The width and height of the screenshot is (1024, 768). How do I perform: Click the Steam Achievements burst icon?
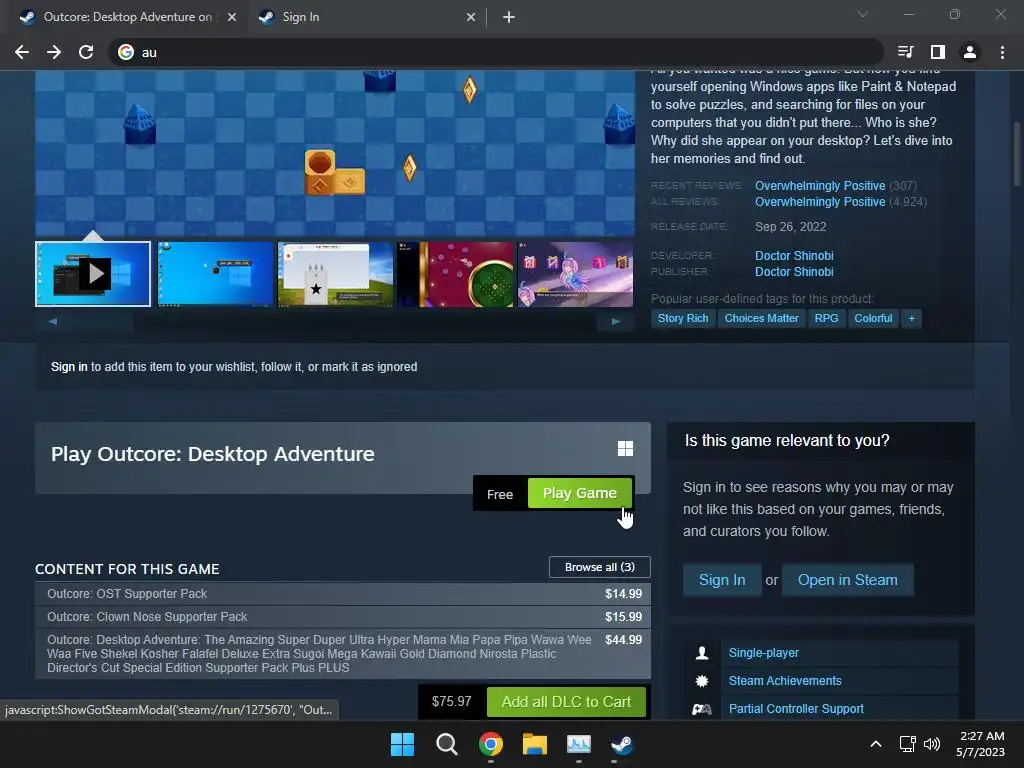(702, 681)
